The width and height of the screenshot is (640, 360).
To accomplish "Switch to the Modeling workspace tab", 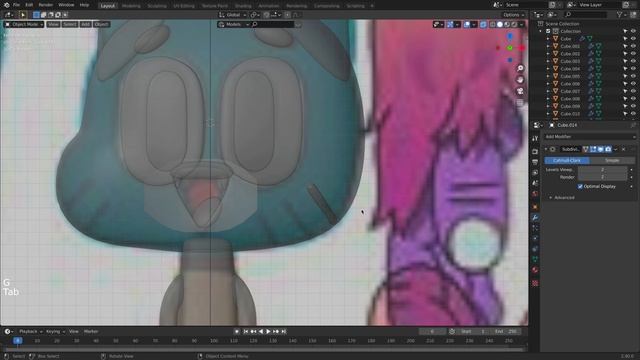I will pyautogui.click(x=131, y=6).
